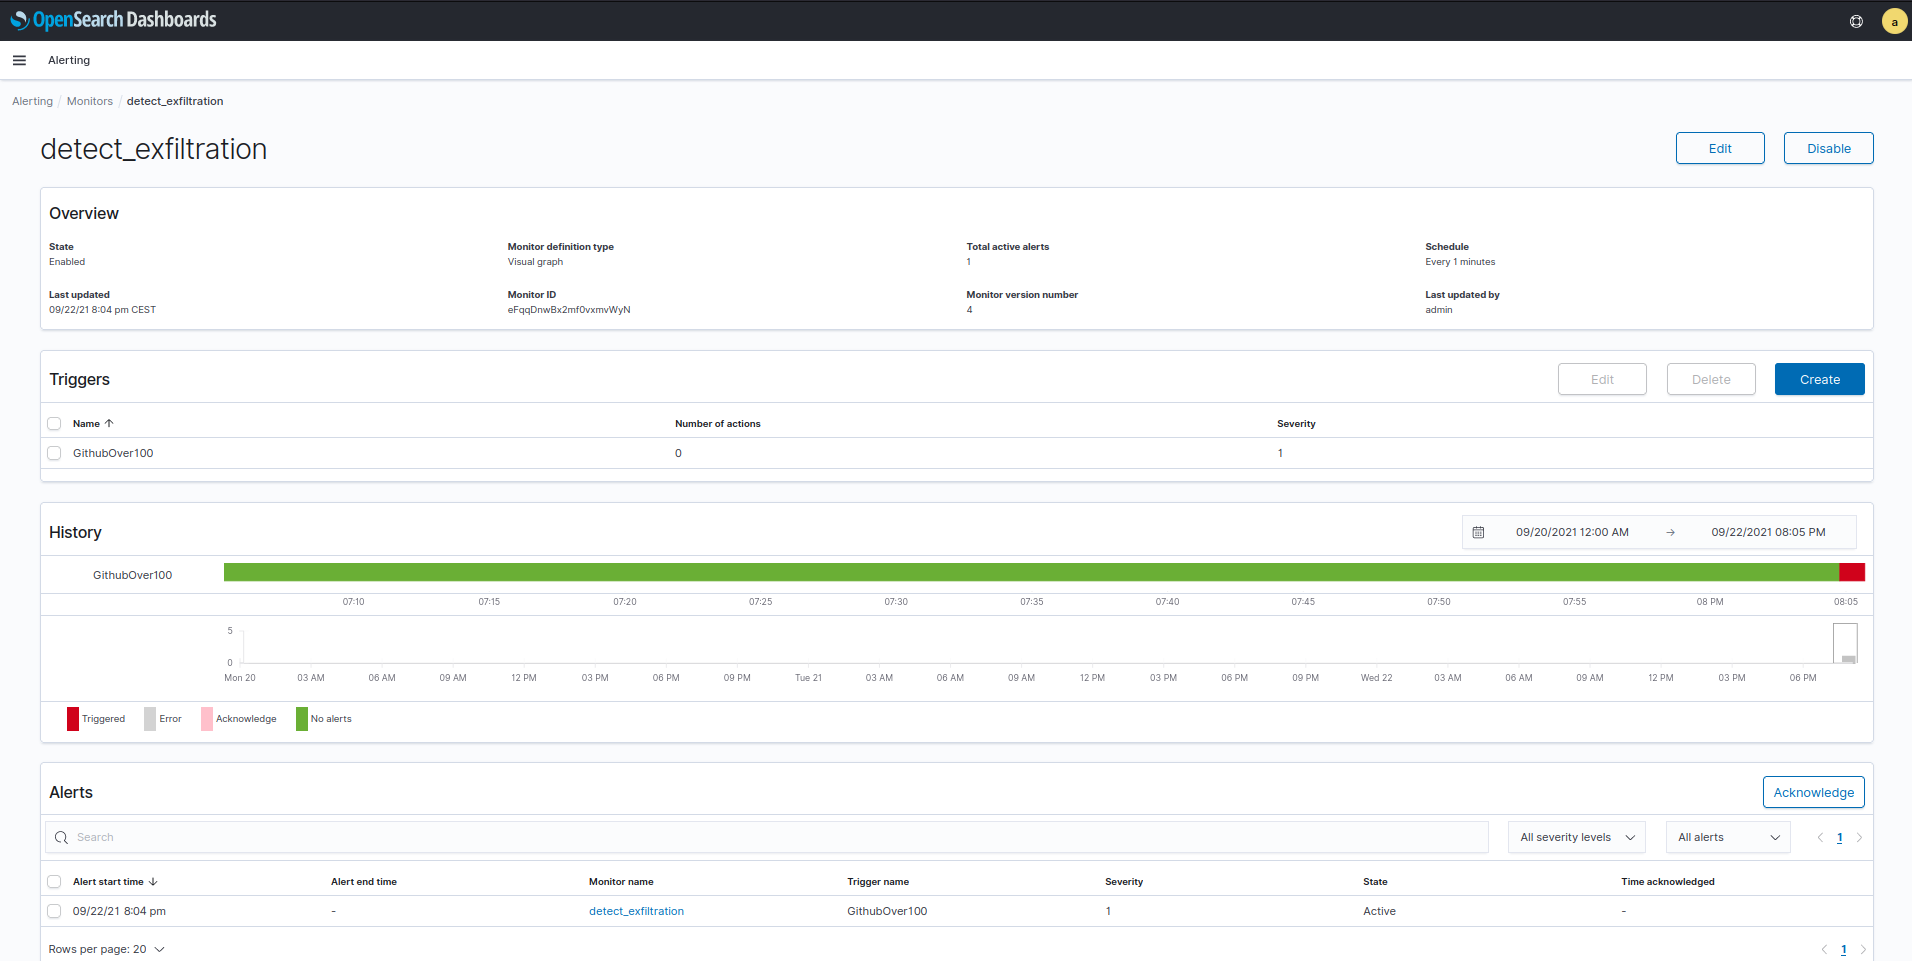This screenshot has height=961, width=1912.
Task: Go to Alerting breadcrumb
Action: [x=32, y=101]
